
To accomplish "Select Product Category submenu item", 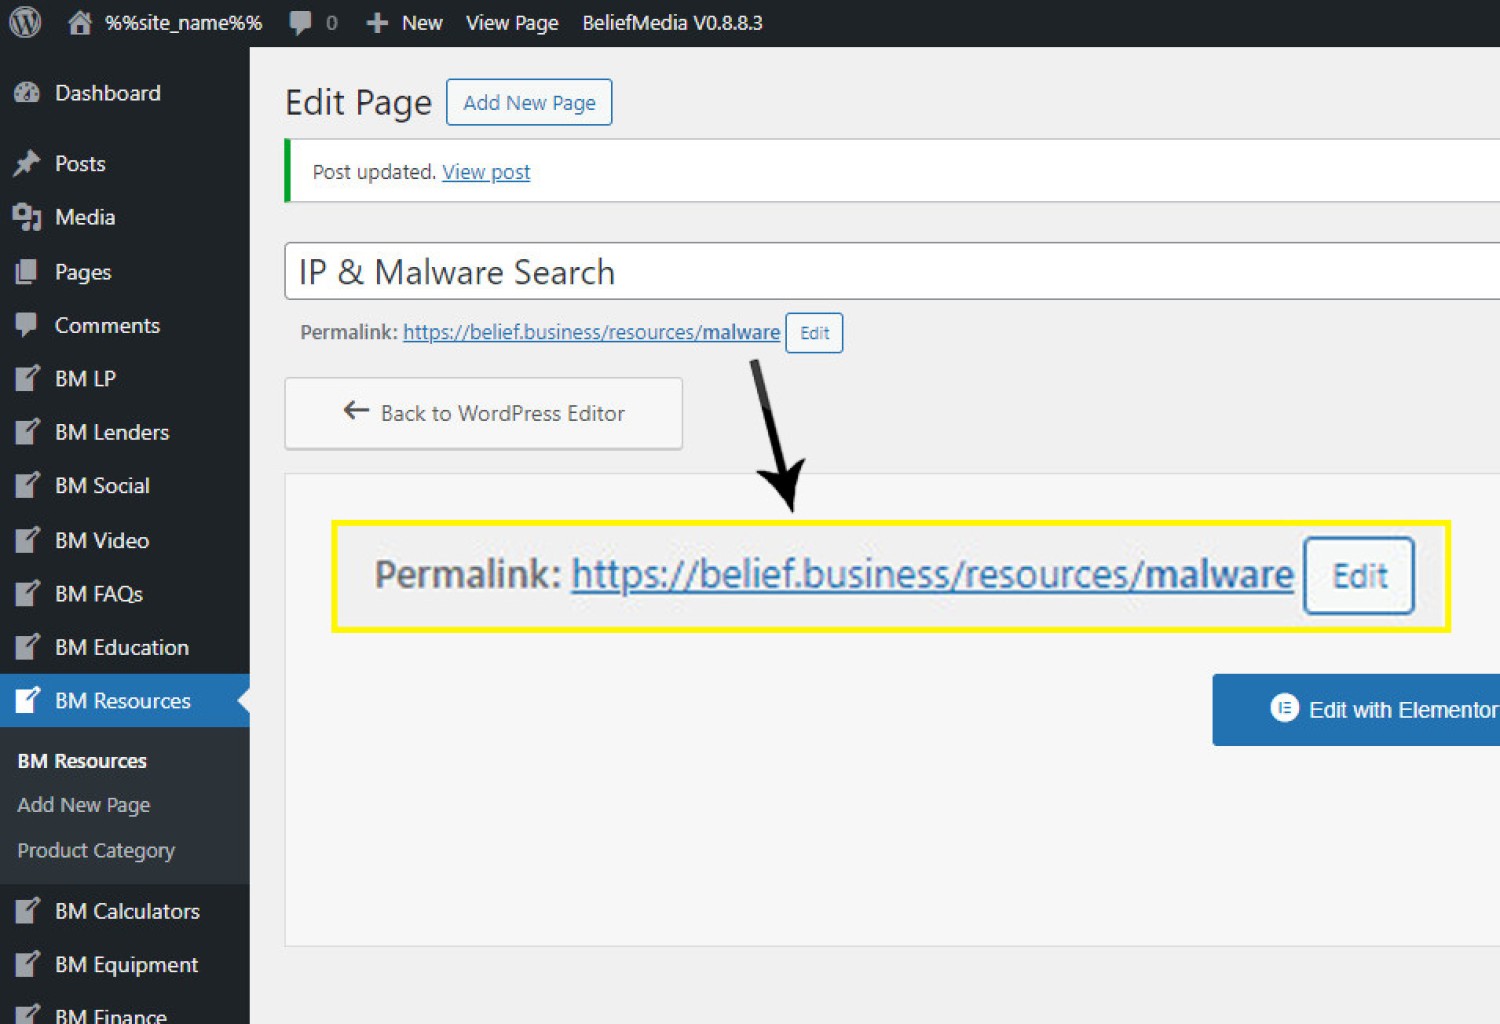I will (96, 850).
